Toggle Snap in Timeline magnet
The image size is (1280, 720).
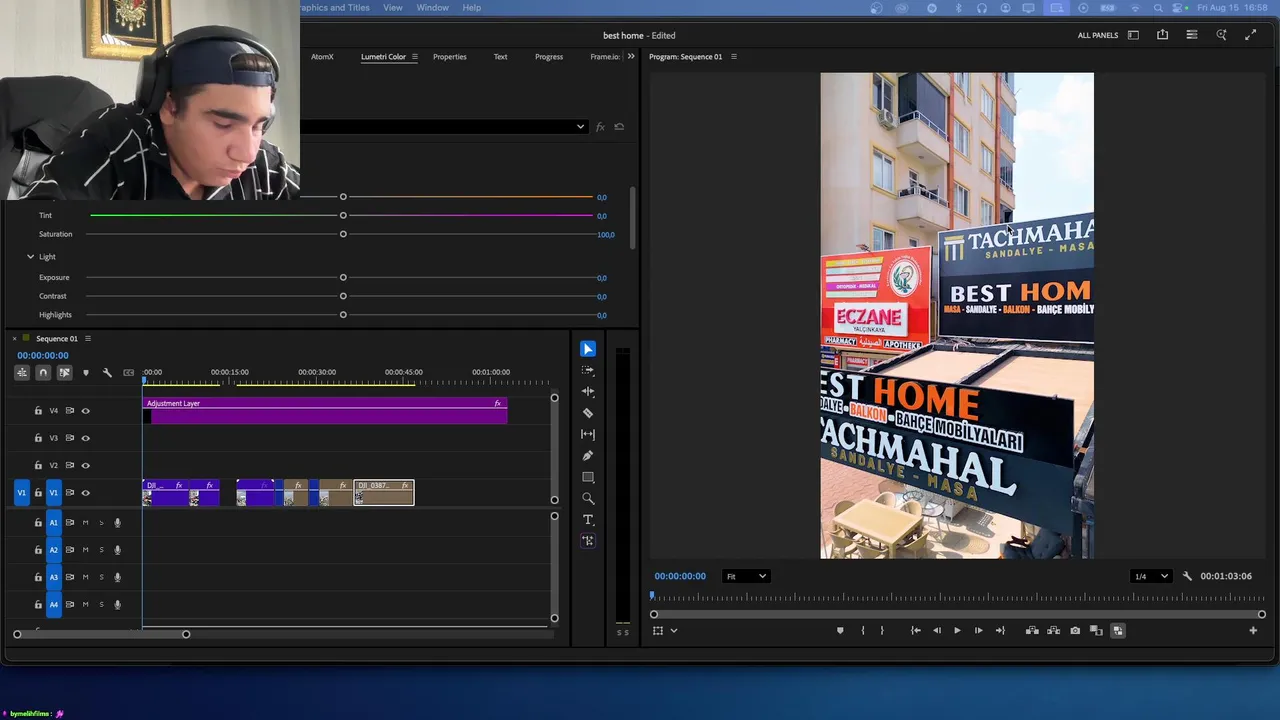click(x=43, y=373)
